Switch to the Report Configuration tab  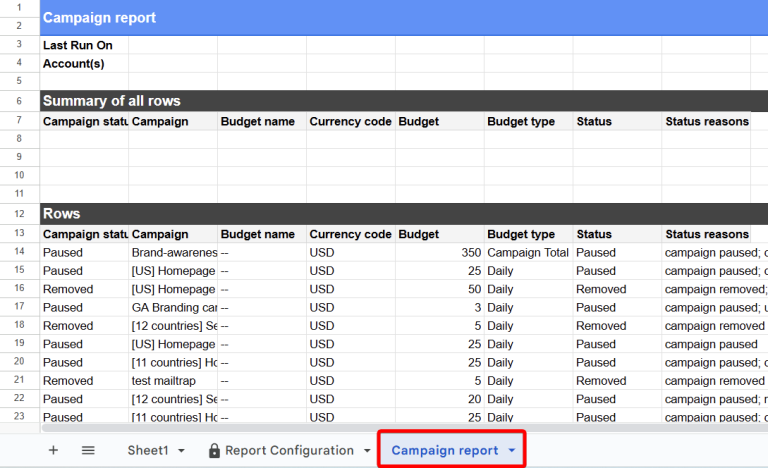click(x=289, y=450)
